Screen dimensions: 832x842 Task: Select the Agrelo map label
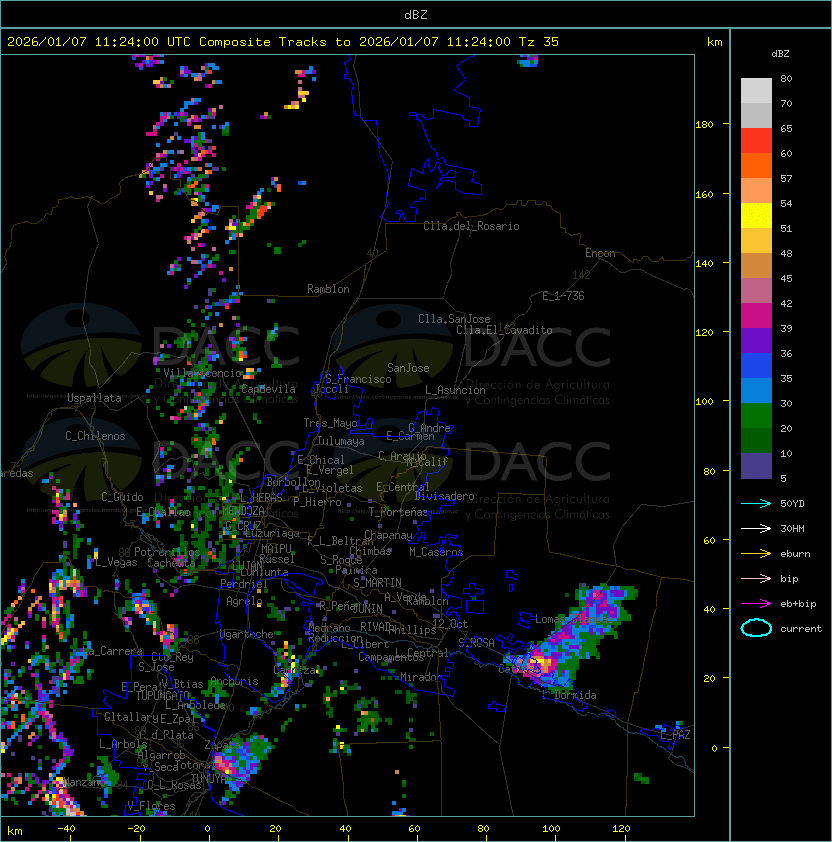(244, 601)
